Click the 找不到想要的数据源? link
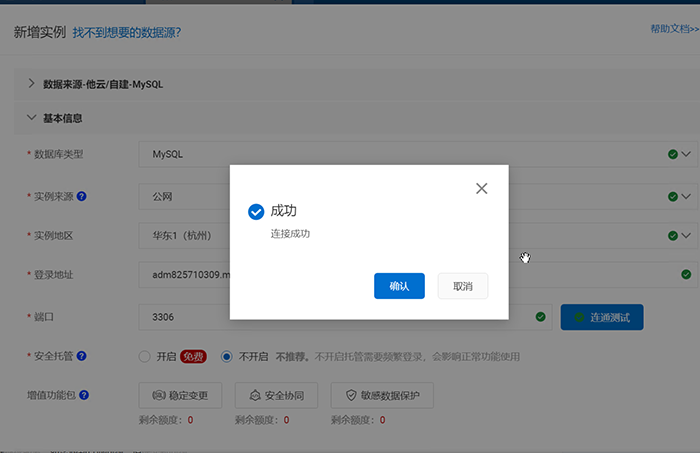The width and height of the screenshot is (700, 453). 126,32
